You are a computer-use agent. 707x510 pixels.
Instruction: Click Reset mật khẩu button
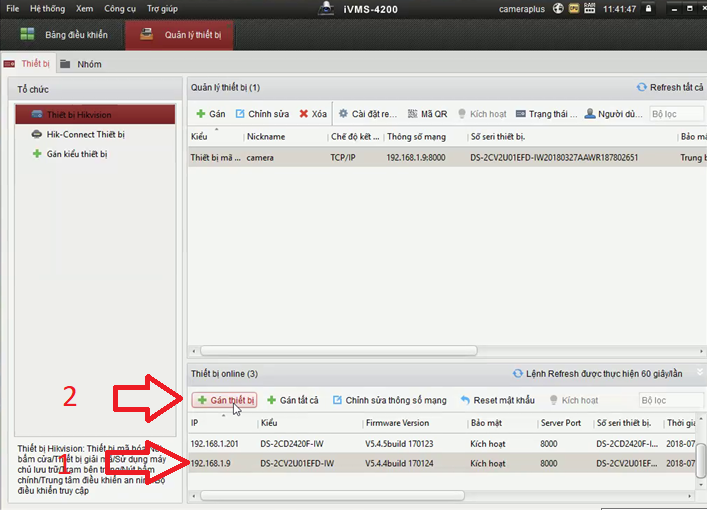pyautogui.click(x=497, y=400)
